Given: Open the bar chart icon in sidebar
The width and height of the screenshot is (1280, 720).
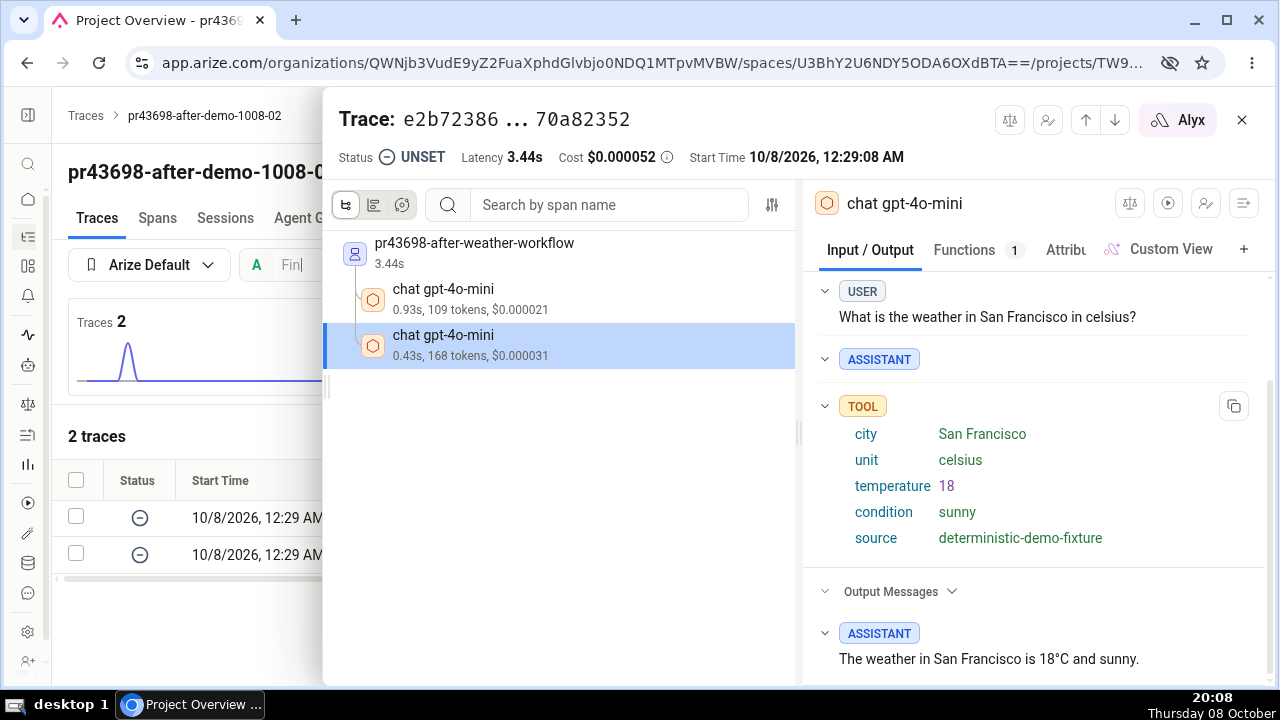Looking at the screenshot, I should (x=28, y=465).
